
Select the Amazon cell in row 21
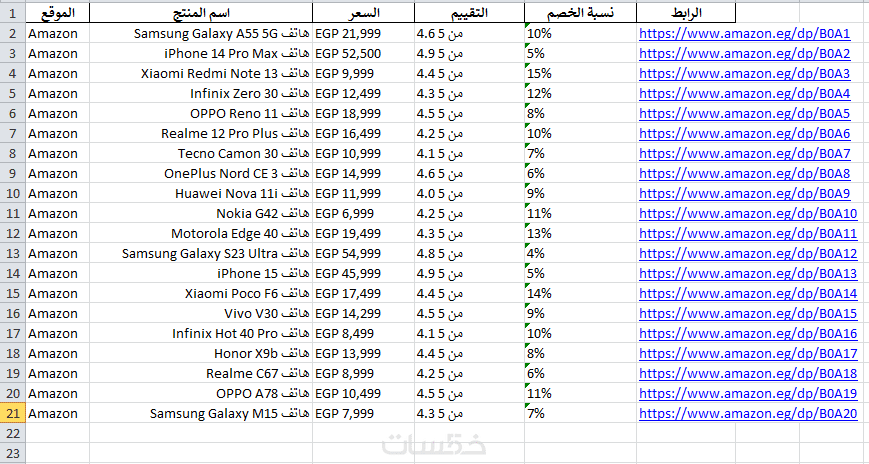pyautogui.click(x=58, y=413)
